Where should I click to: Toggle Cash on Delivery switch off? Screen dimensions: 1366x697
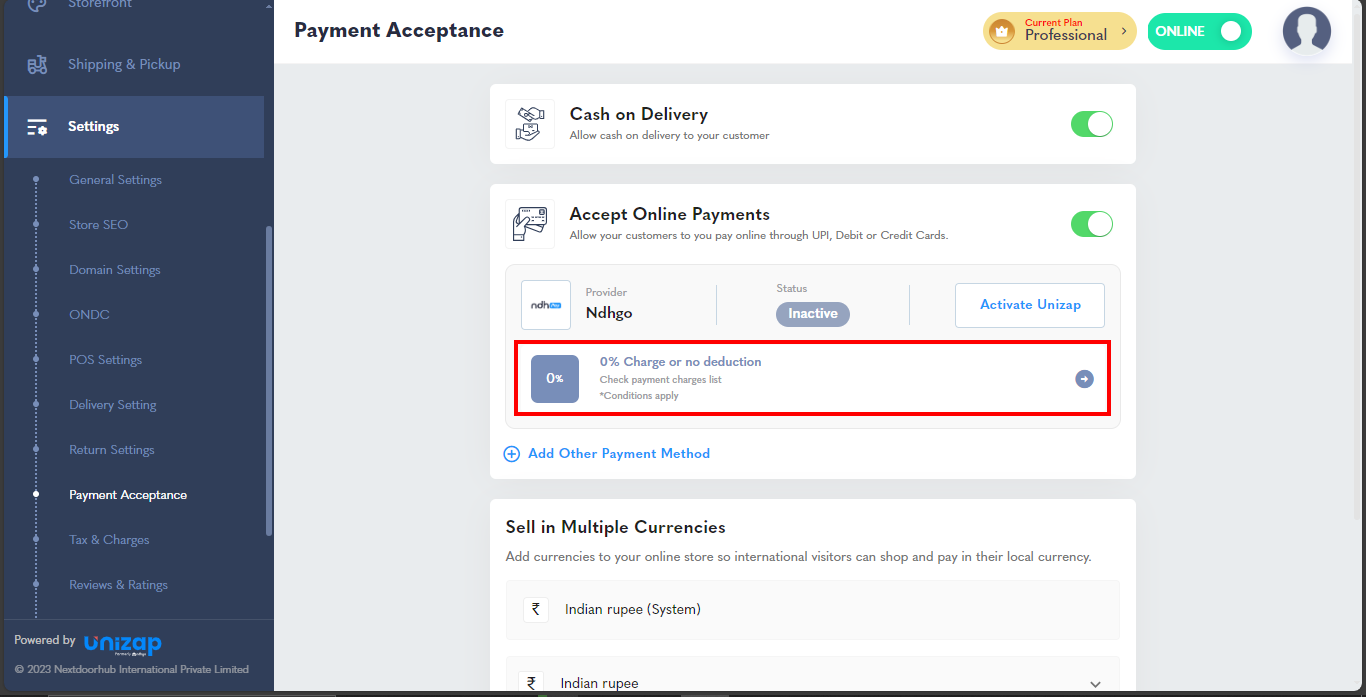(1092, 124)
